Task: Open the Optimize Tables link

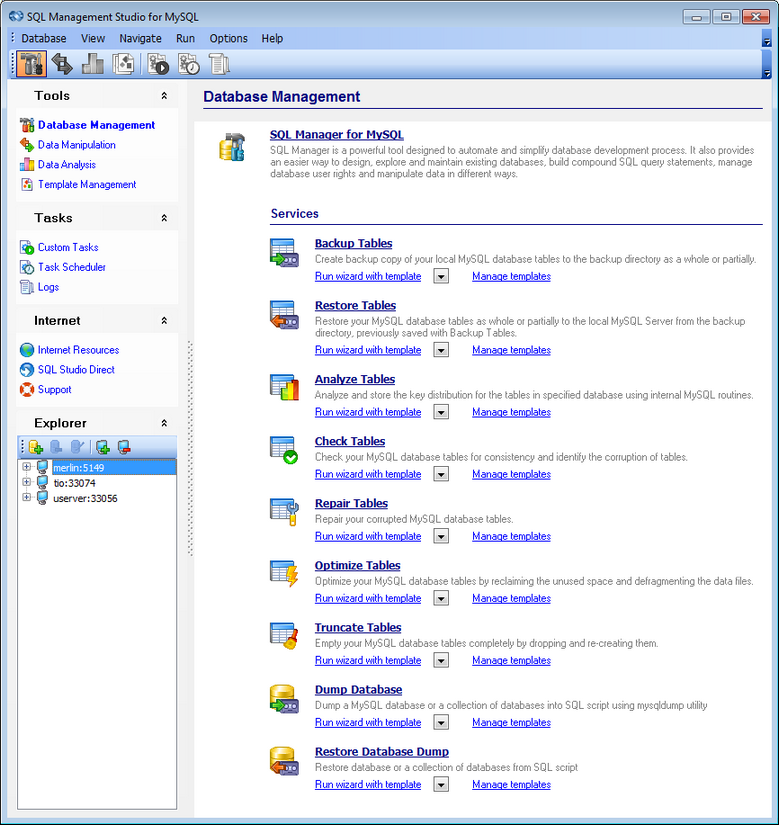Action: (358, 566)
